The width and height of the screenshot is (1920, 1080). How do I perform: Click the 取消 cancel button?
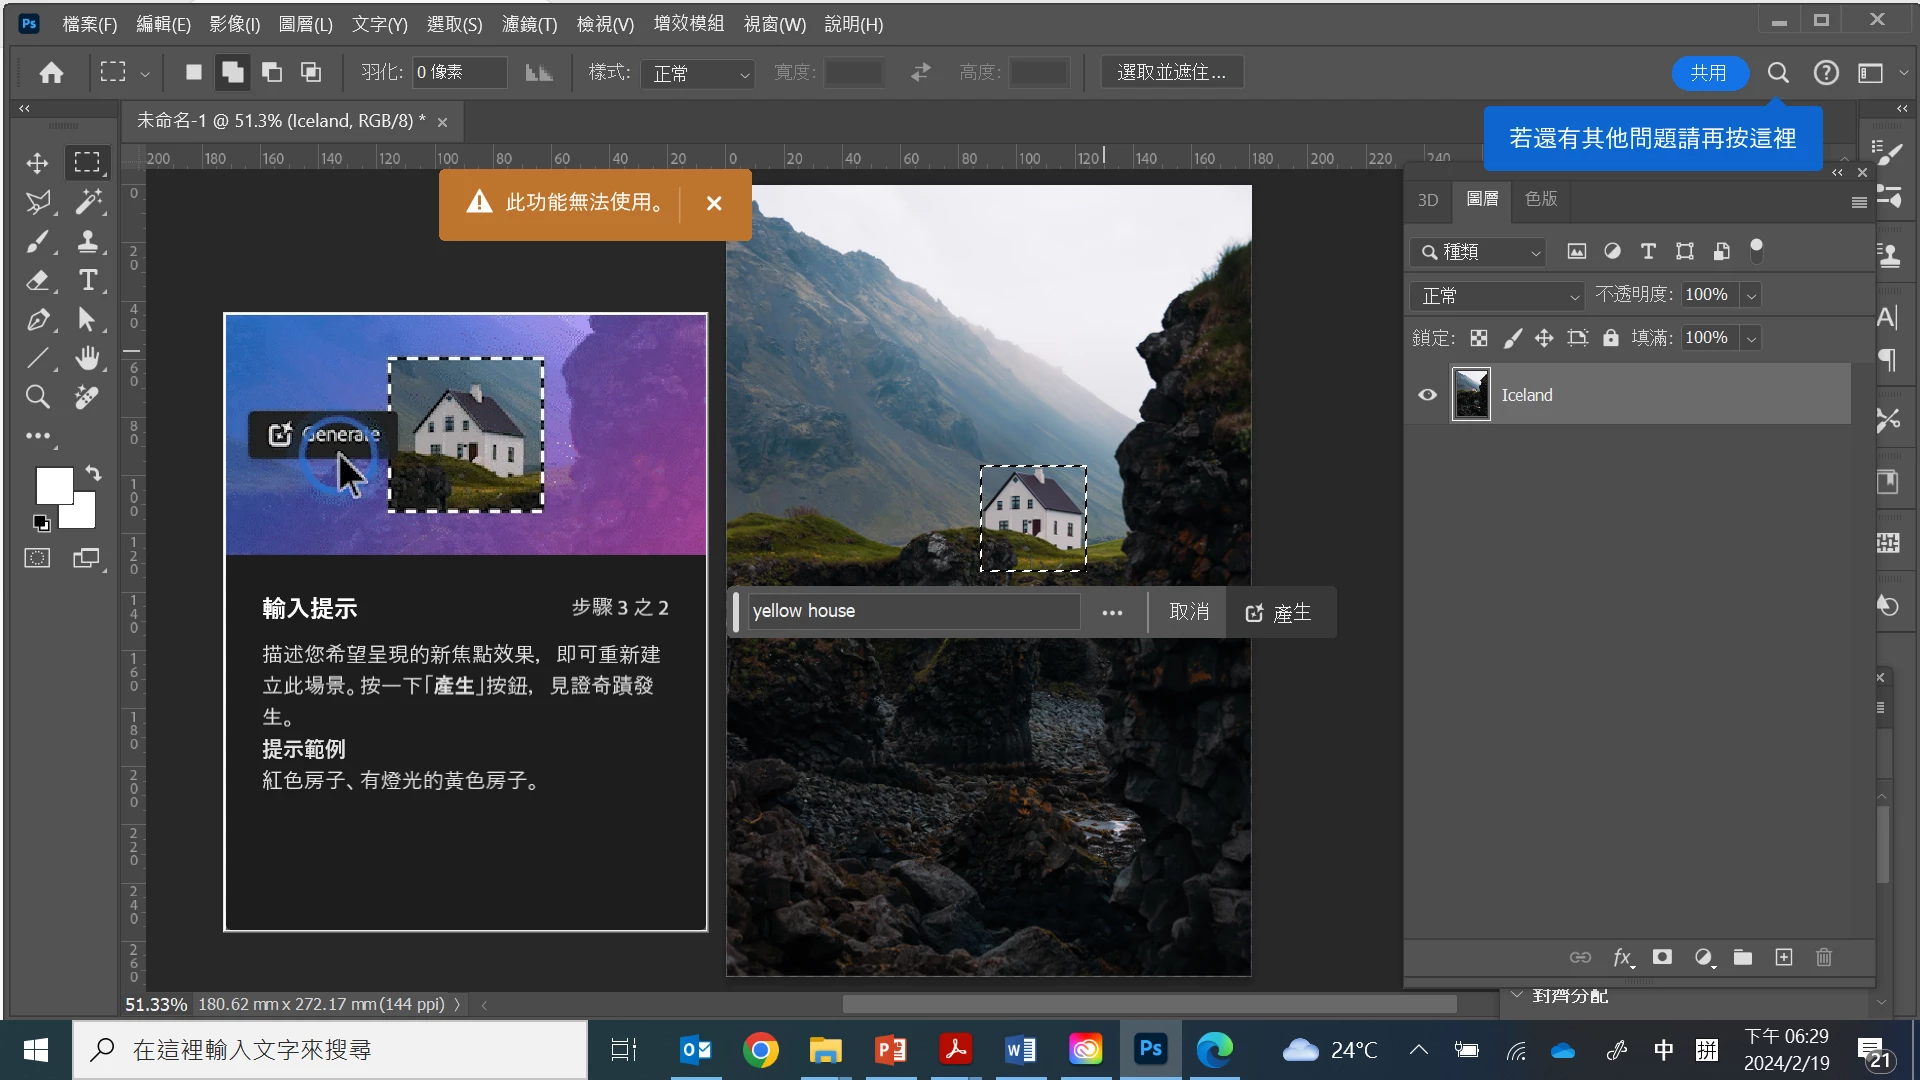click(x=1189, y=612)
